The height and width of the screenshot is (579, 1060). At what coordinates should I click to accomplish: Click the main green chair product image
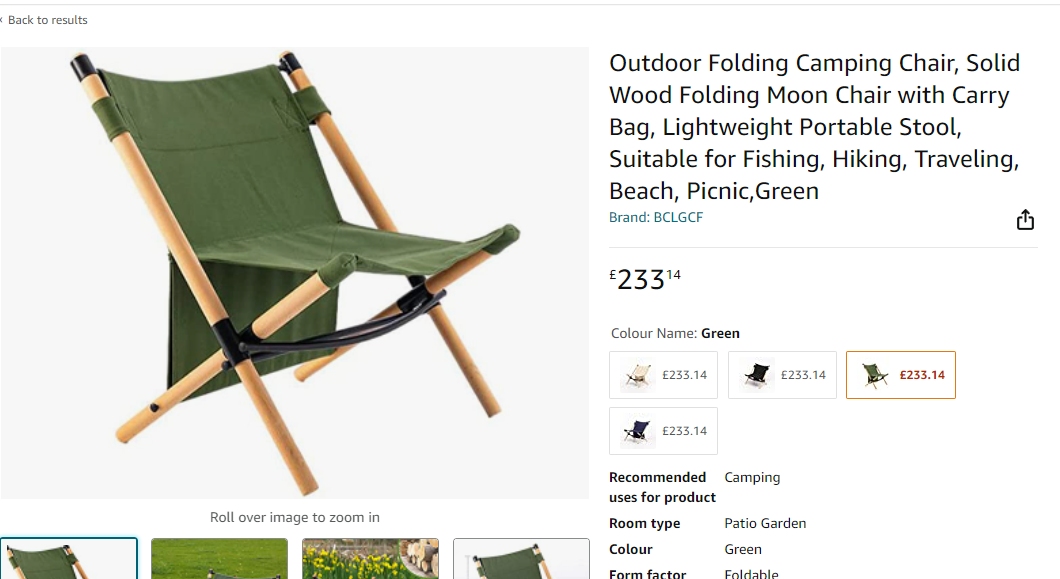(295, 273)
